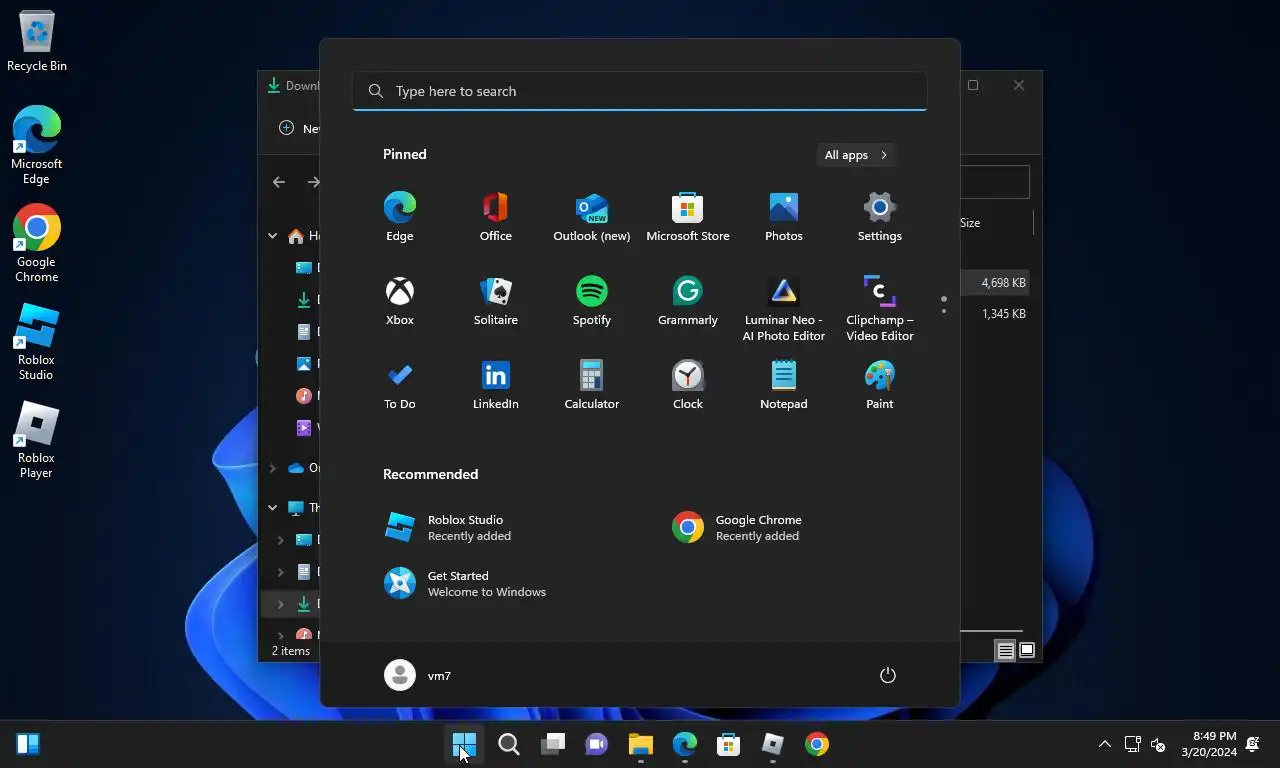
Task: Switch File Explorer to details view
Action: (1005, 651)
